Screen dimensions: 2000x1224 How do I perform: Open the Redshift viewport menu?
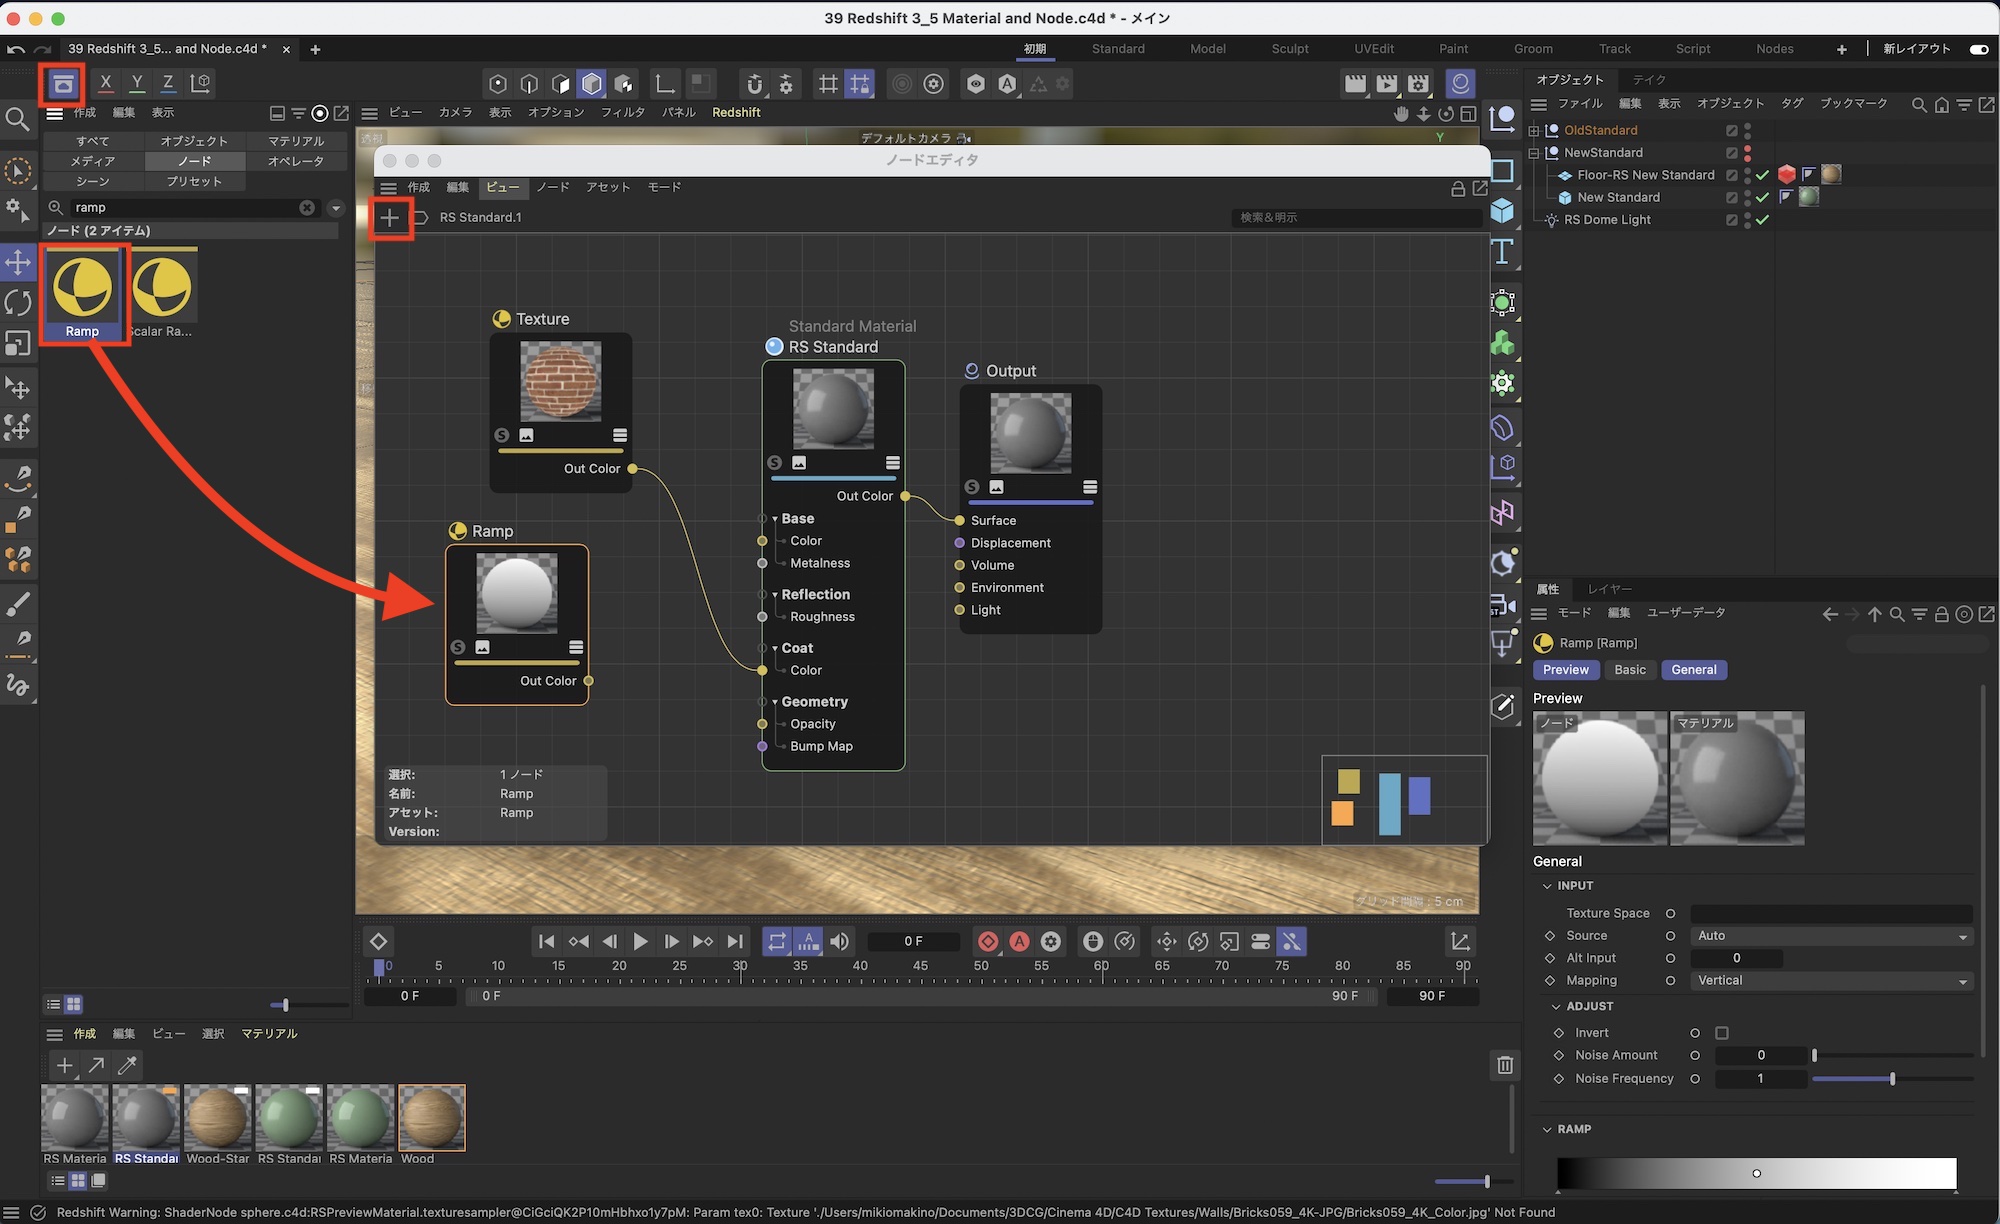tap(736, 113)
